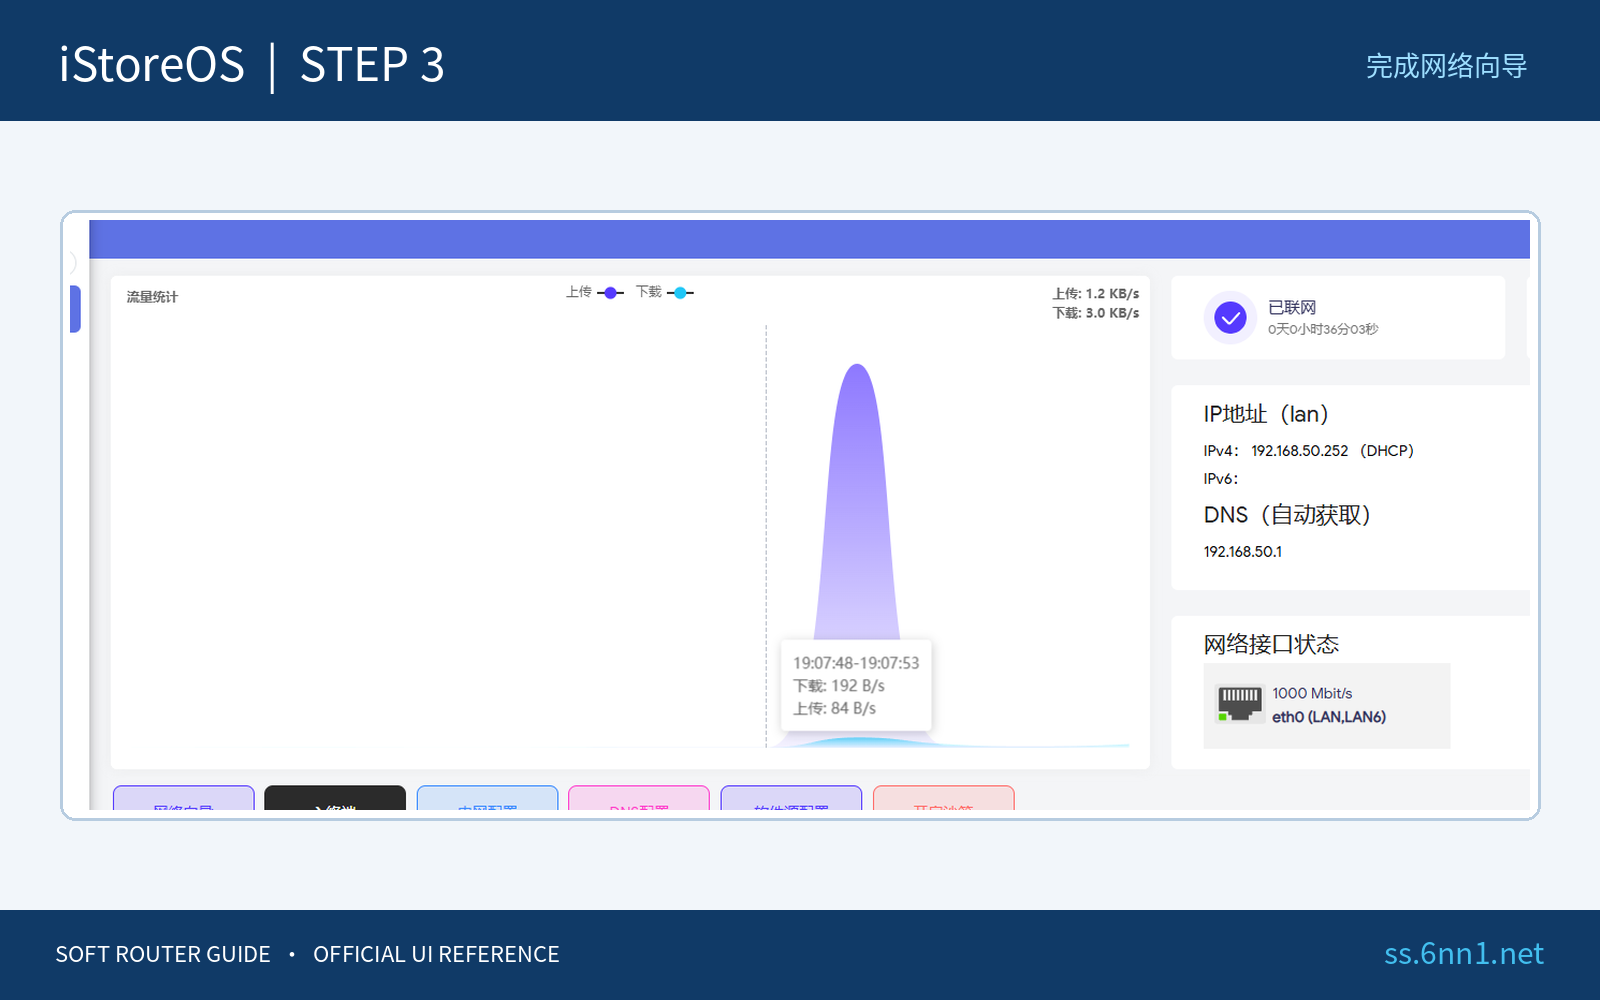This screenshot has height=1000, width=1600.
Task: Click the iStoreOS slide title
Action: click(152, 65)
